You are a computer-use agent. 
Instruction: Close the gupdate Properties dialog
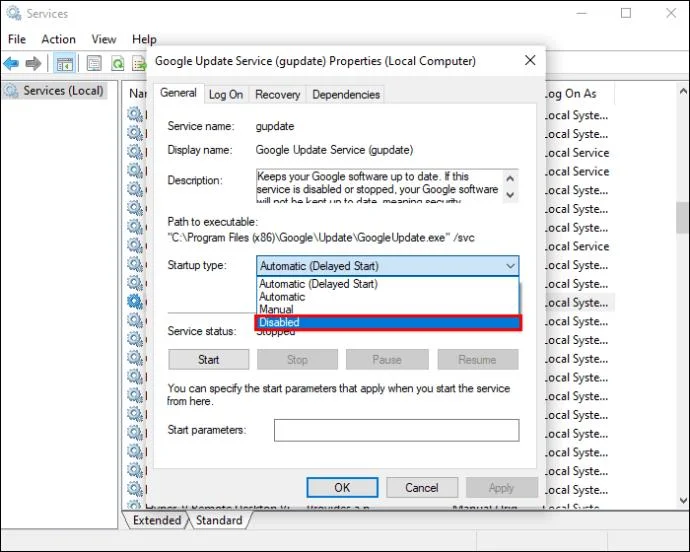coord(530,60)
